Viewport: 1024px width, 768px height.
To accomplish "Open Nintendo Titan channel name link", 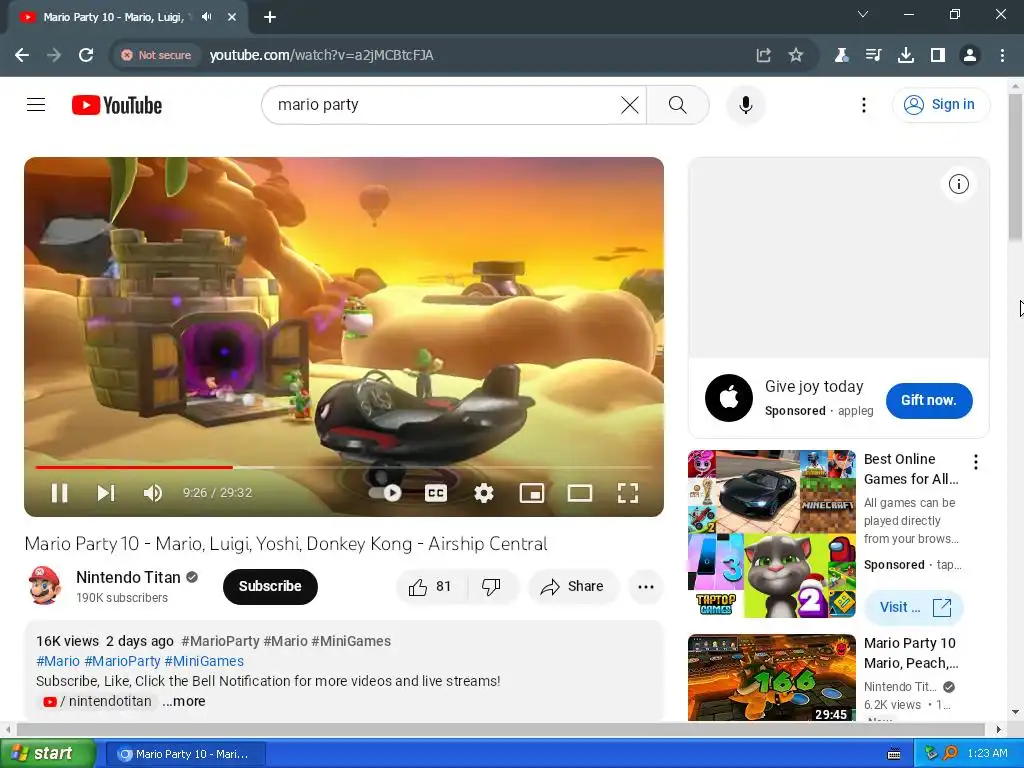I will coord(128,577).
